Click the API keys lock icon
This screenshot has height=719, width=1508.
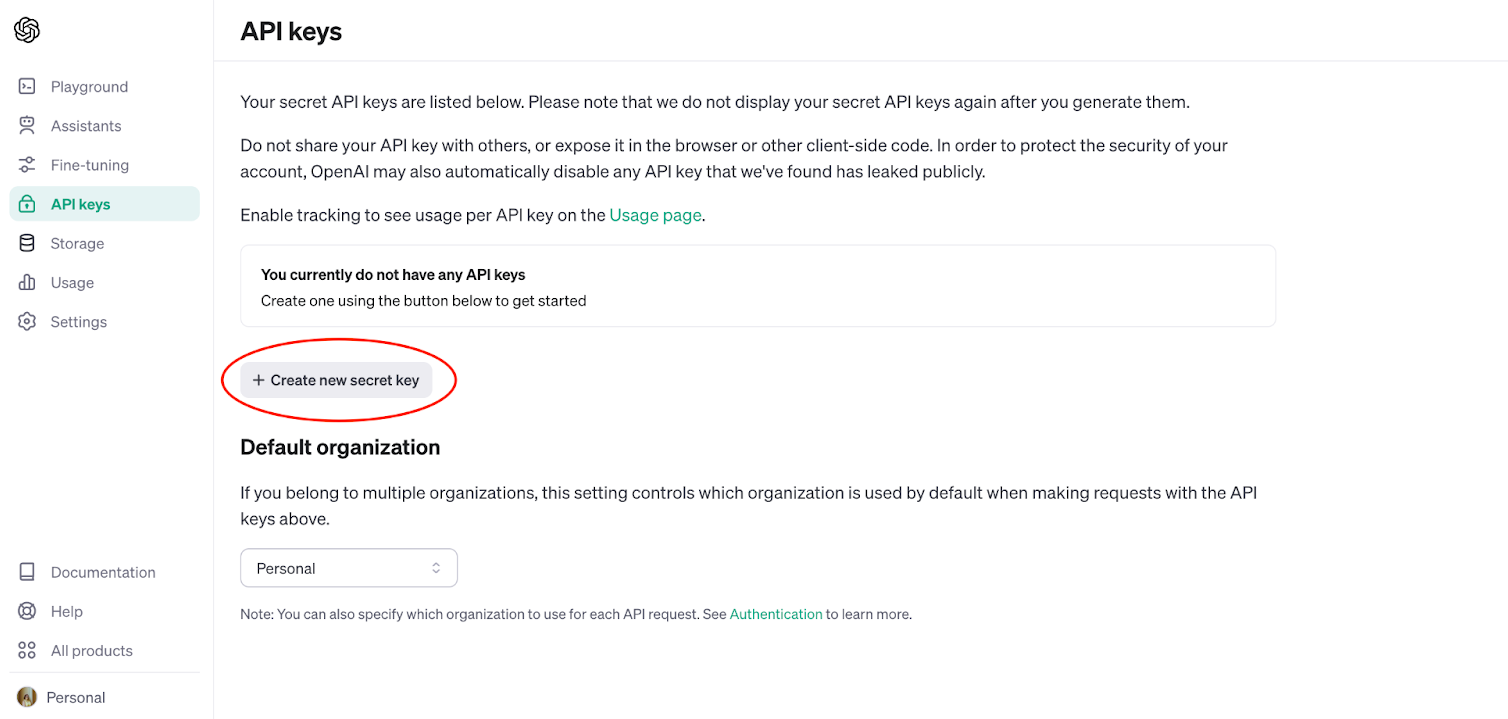(27, 203)
